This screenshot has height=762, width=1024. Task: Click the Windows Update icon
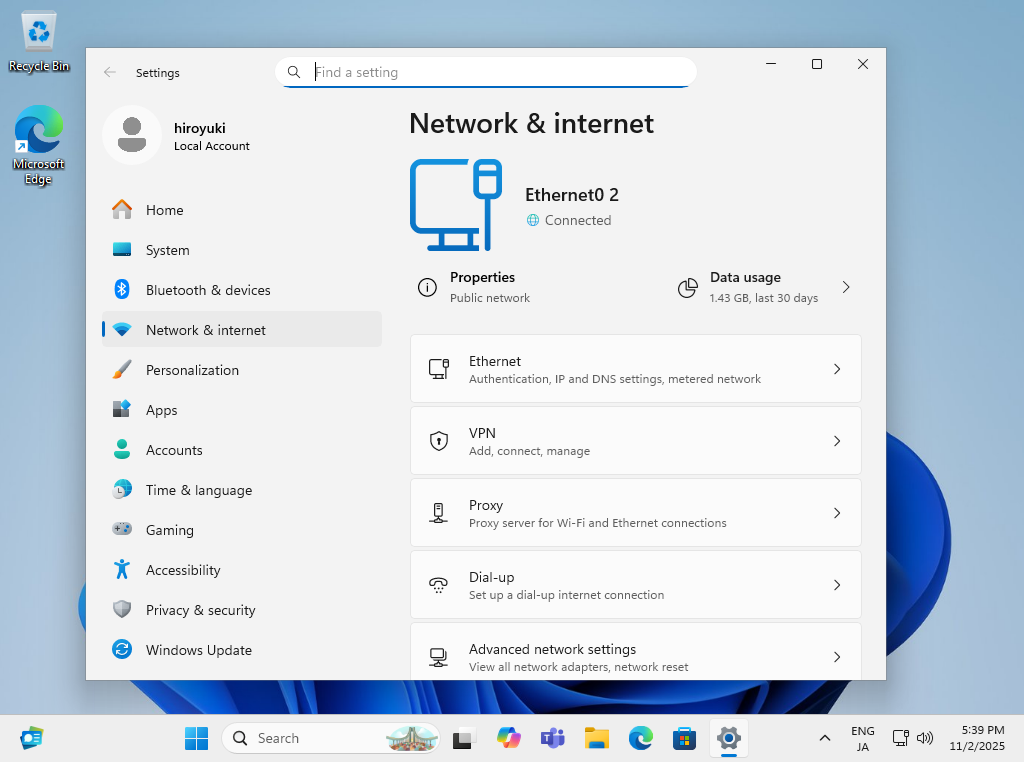point(122,649)
